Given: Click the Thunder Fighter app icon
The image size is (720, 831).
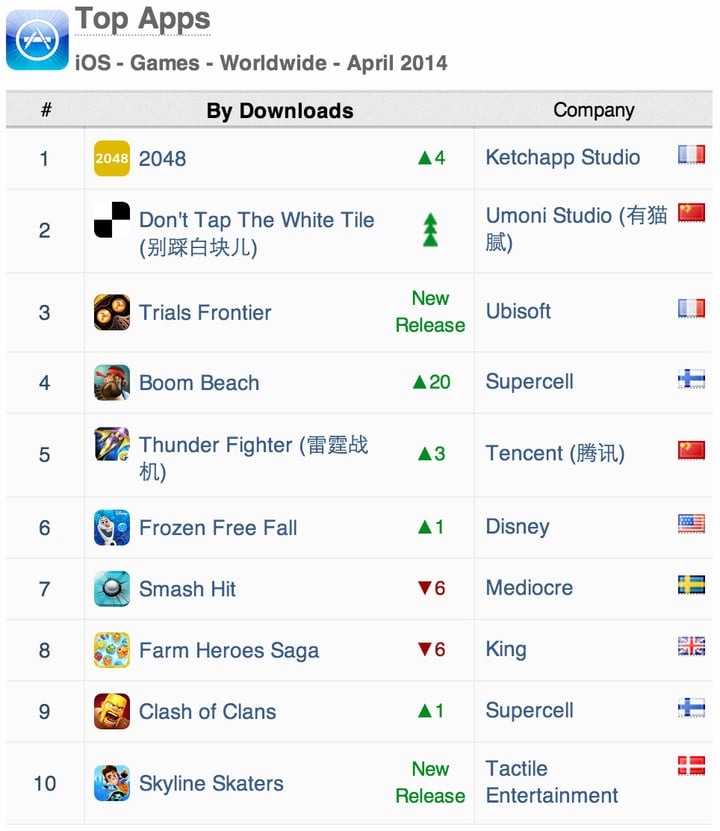Looking at the screenshot, I should click(112, 444).
